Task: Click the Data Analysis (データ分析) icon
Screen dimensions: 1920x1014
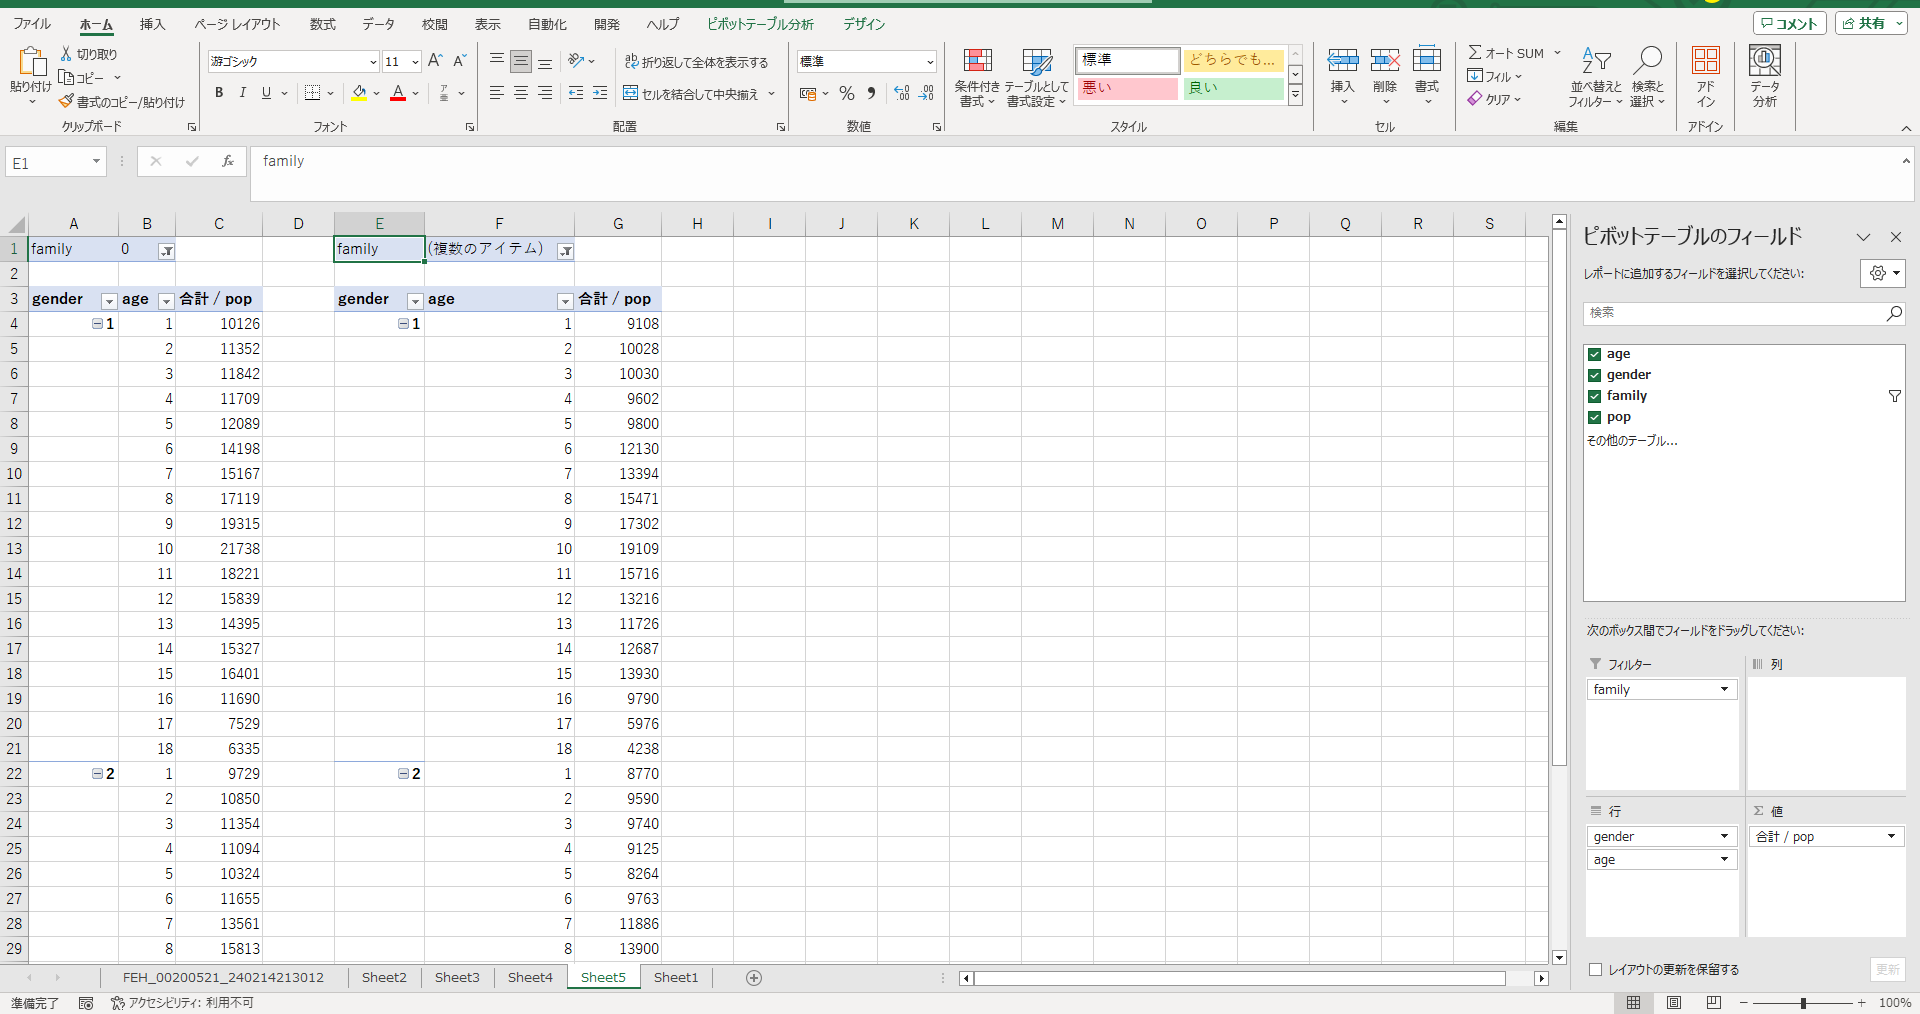Action: (1764, 76)
